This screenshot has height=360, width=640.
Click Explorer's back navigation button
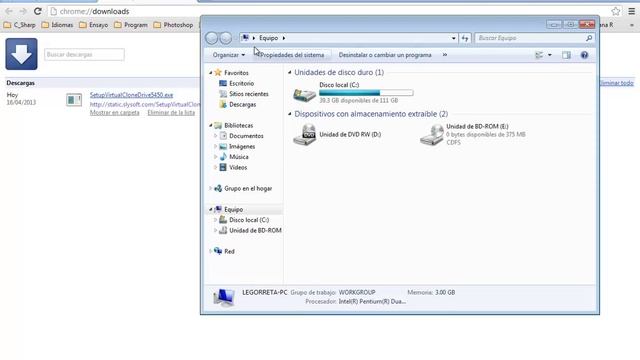(211, 38)
